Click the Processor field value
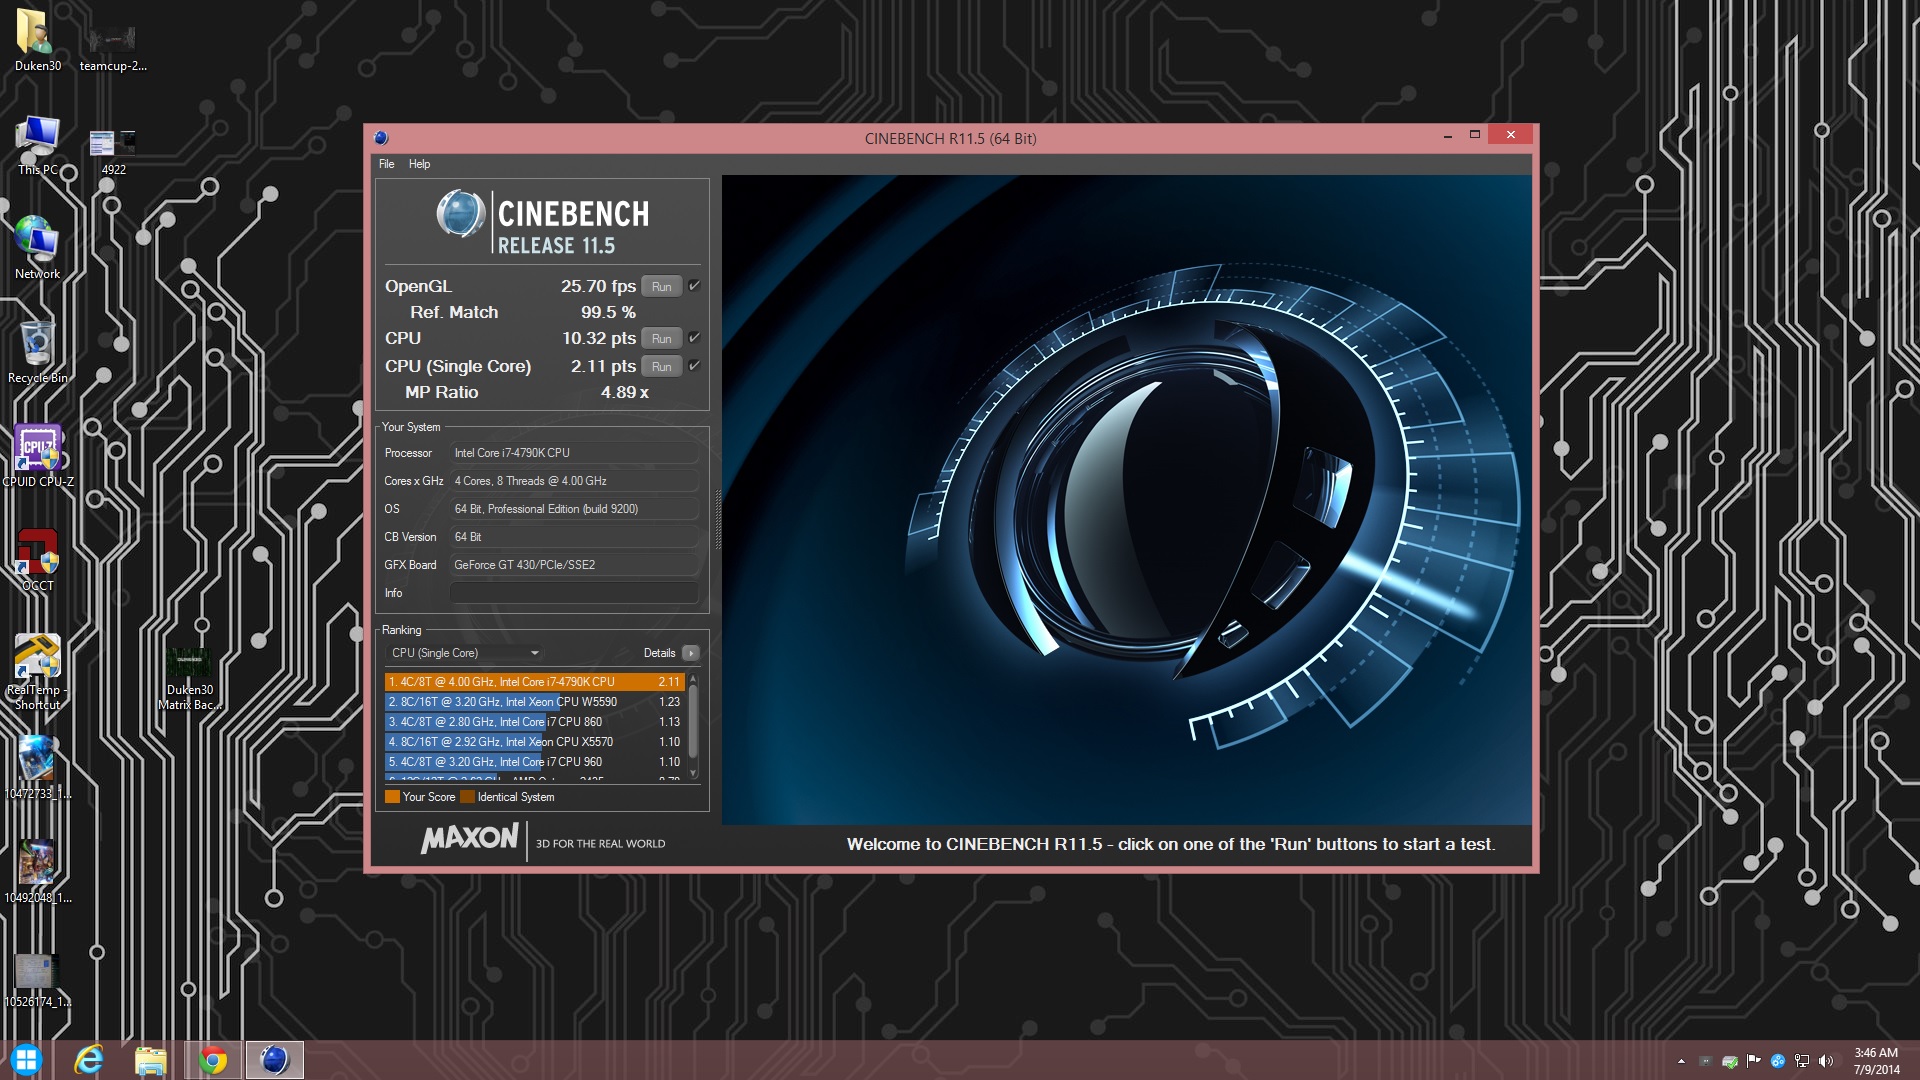Screen dimensions: 1920x1080 click(574, 453)
